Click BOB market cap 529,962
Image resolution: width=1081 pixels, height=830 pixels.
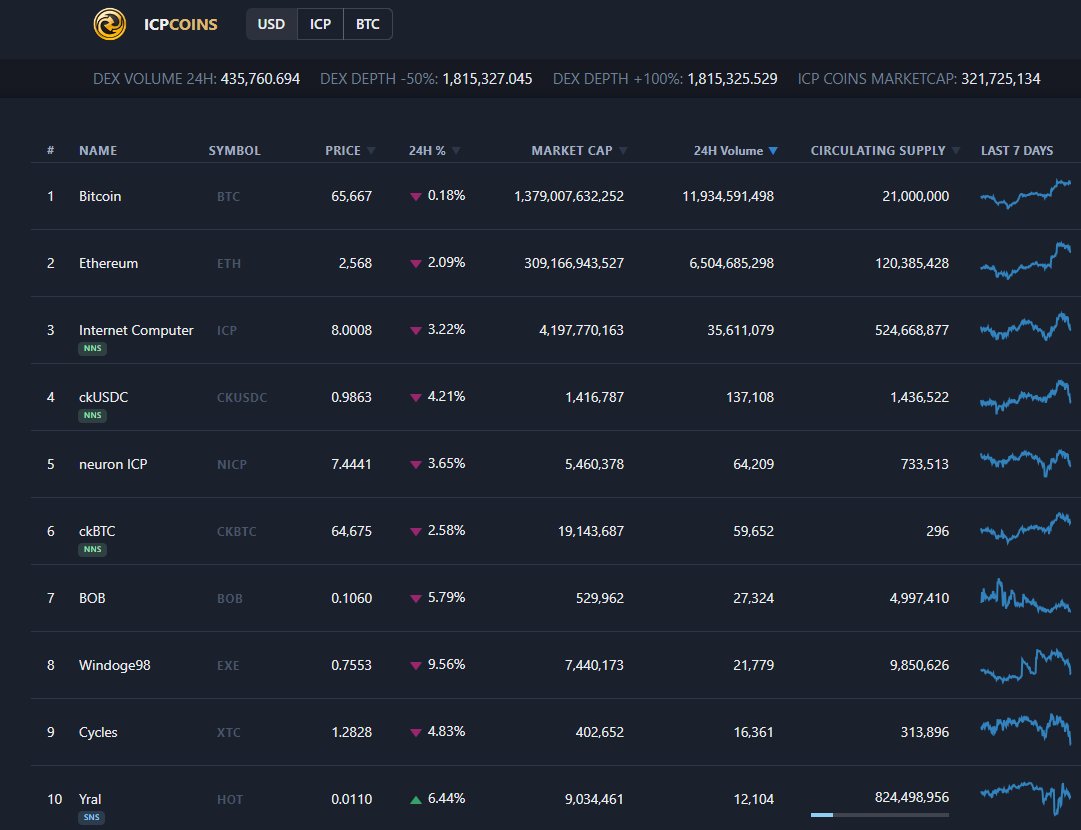[x=600, y=598]
